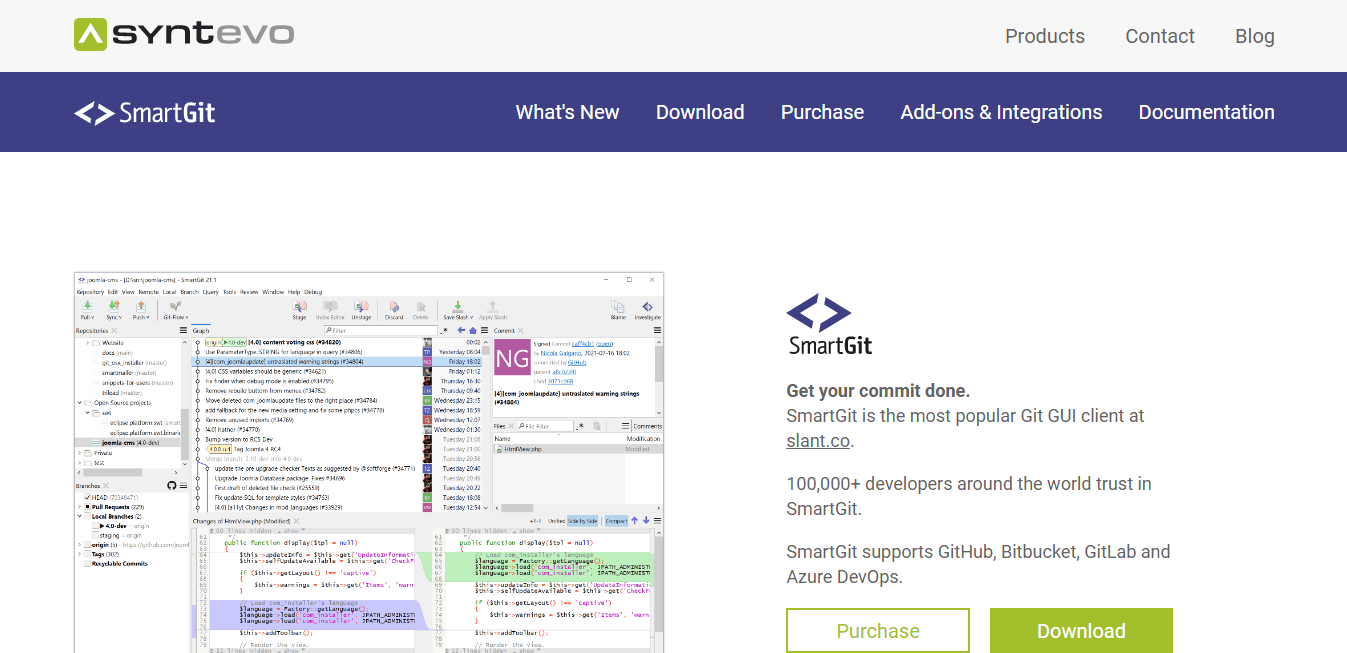Click the Blame icon in the SmartGit screenshot
This screenshot has width=1347, height=653.
618,307
